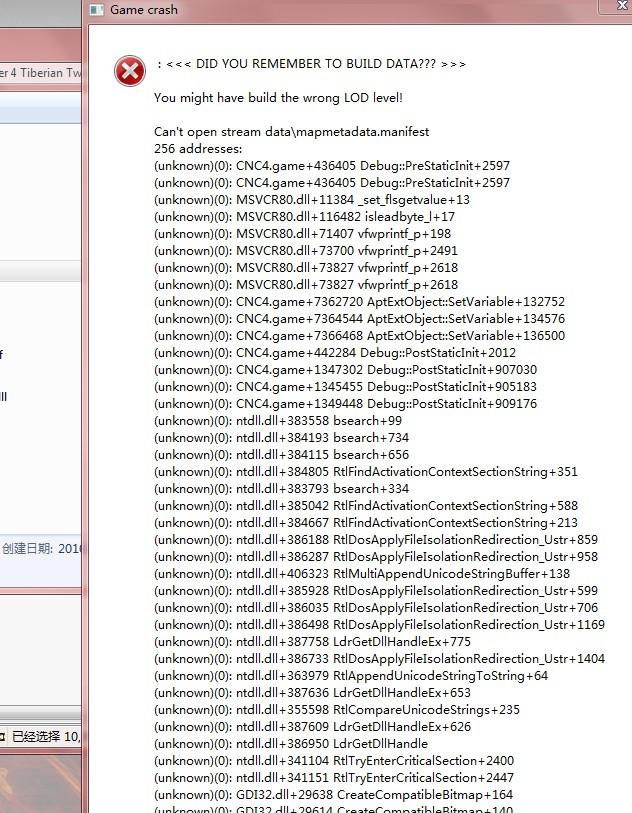Screen dimensions: 632x813
Task: Select the ntdll.dll+341104 RtlTryEnterCriticalSection+2400 line
Action: click(334, 761)
